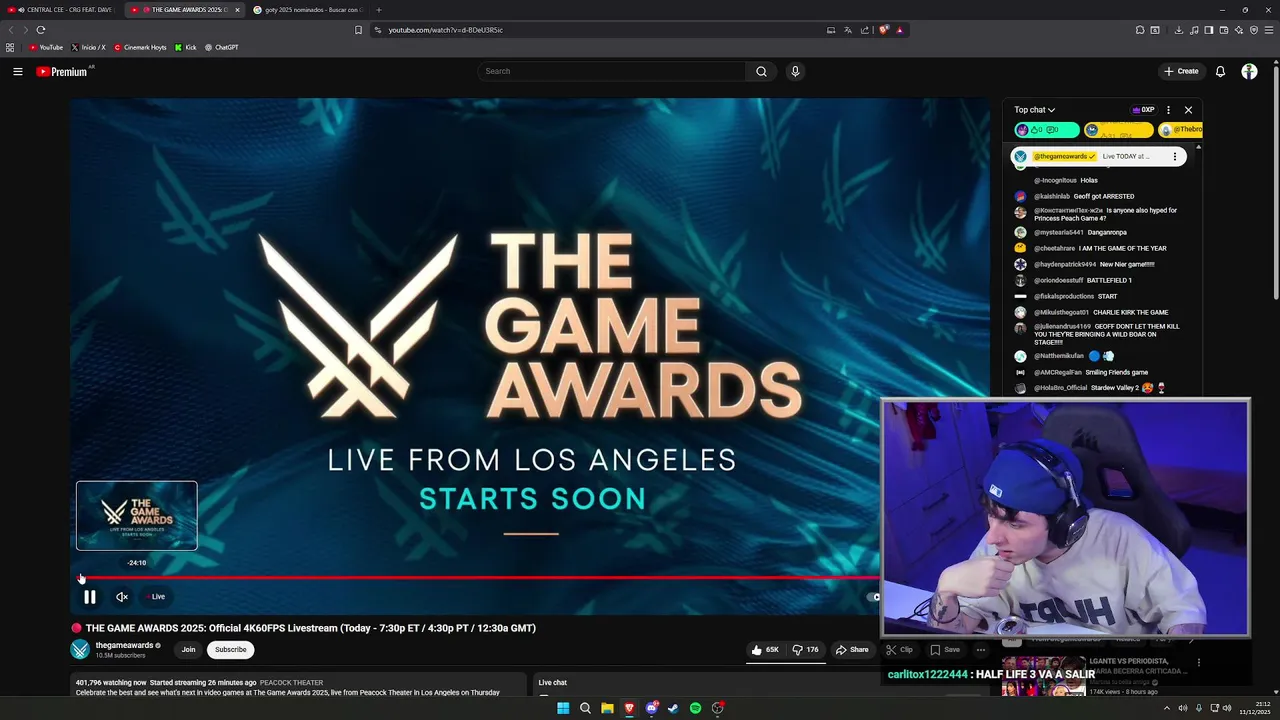Open the browser downloads icon
Screen dimensions: 1280x720
1179,30
